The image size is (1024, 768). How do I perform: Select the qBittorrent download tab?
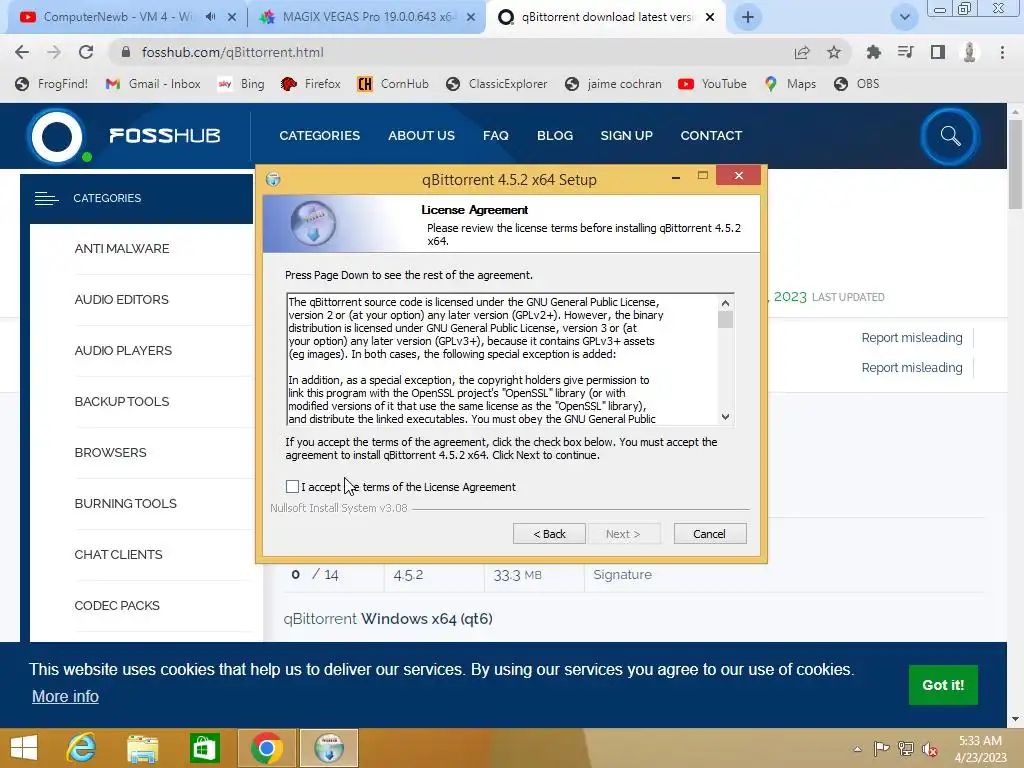(x=605, y=17)
